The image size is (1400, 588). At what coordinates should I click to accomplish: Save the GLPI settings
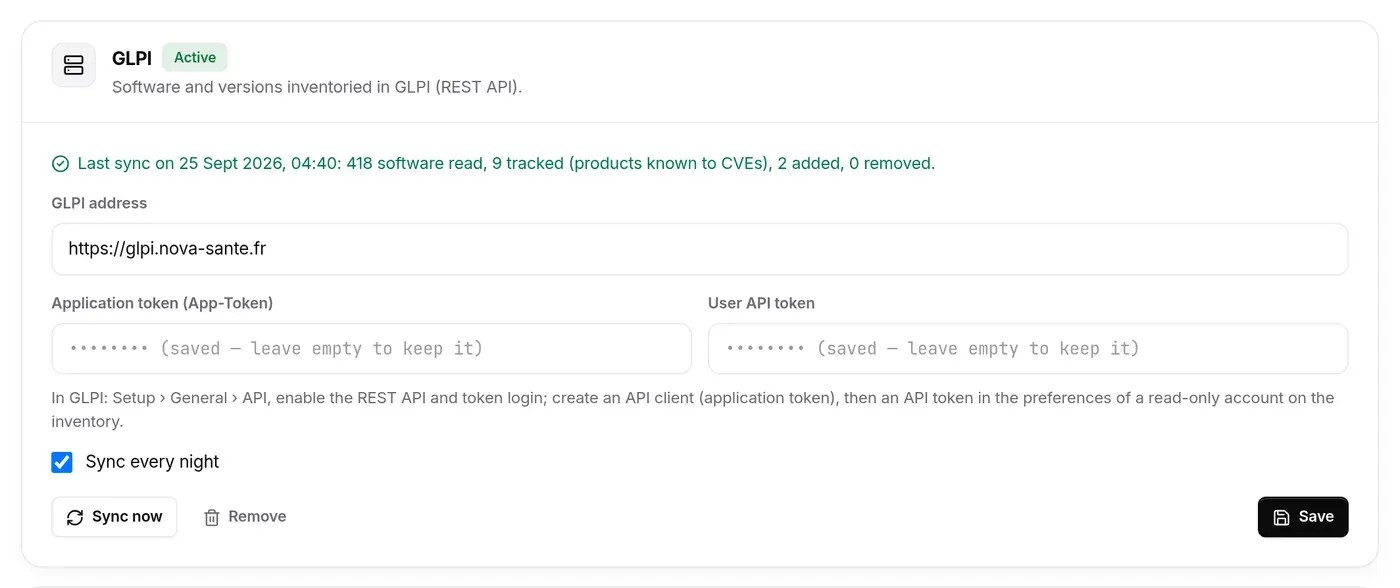[1303, 517]
